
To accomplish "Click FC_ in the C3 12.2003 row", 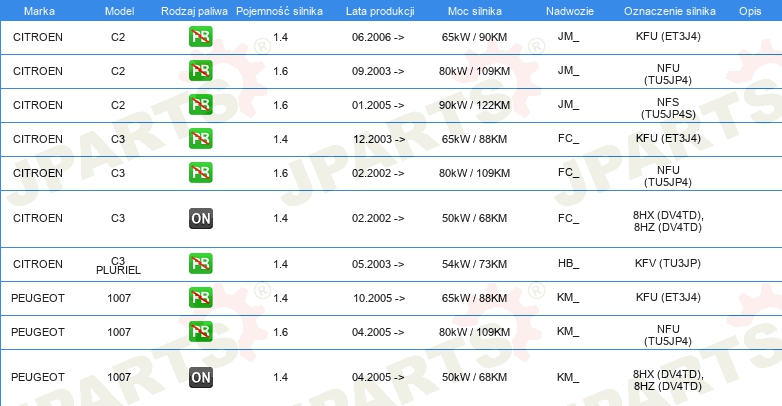I will (569, 138).
